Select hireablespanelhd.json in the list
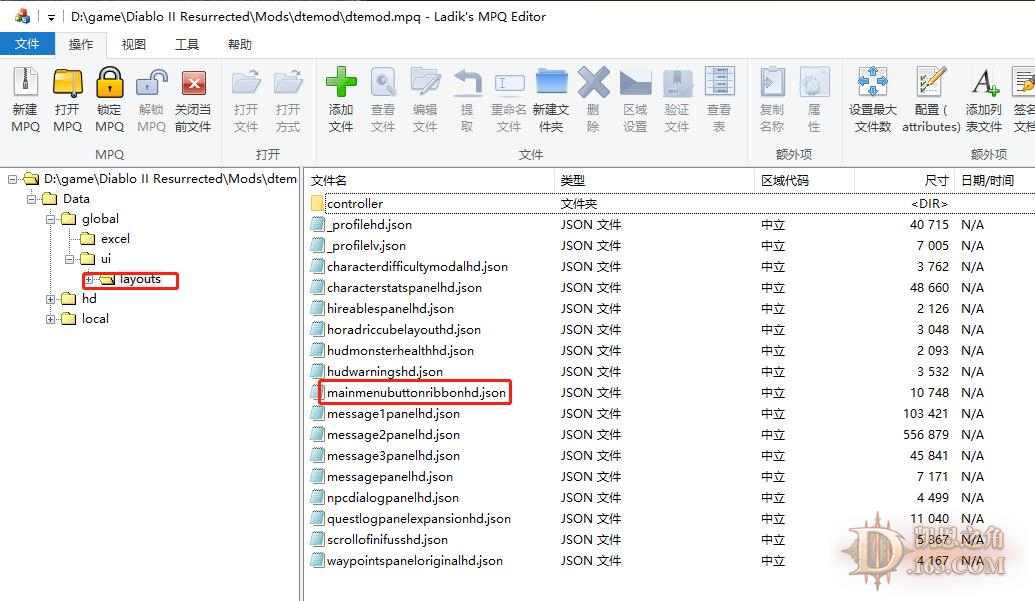The width and height of the screenshot is (1035, 601). [390, 309]
